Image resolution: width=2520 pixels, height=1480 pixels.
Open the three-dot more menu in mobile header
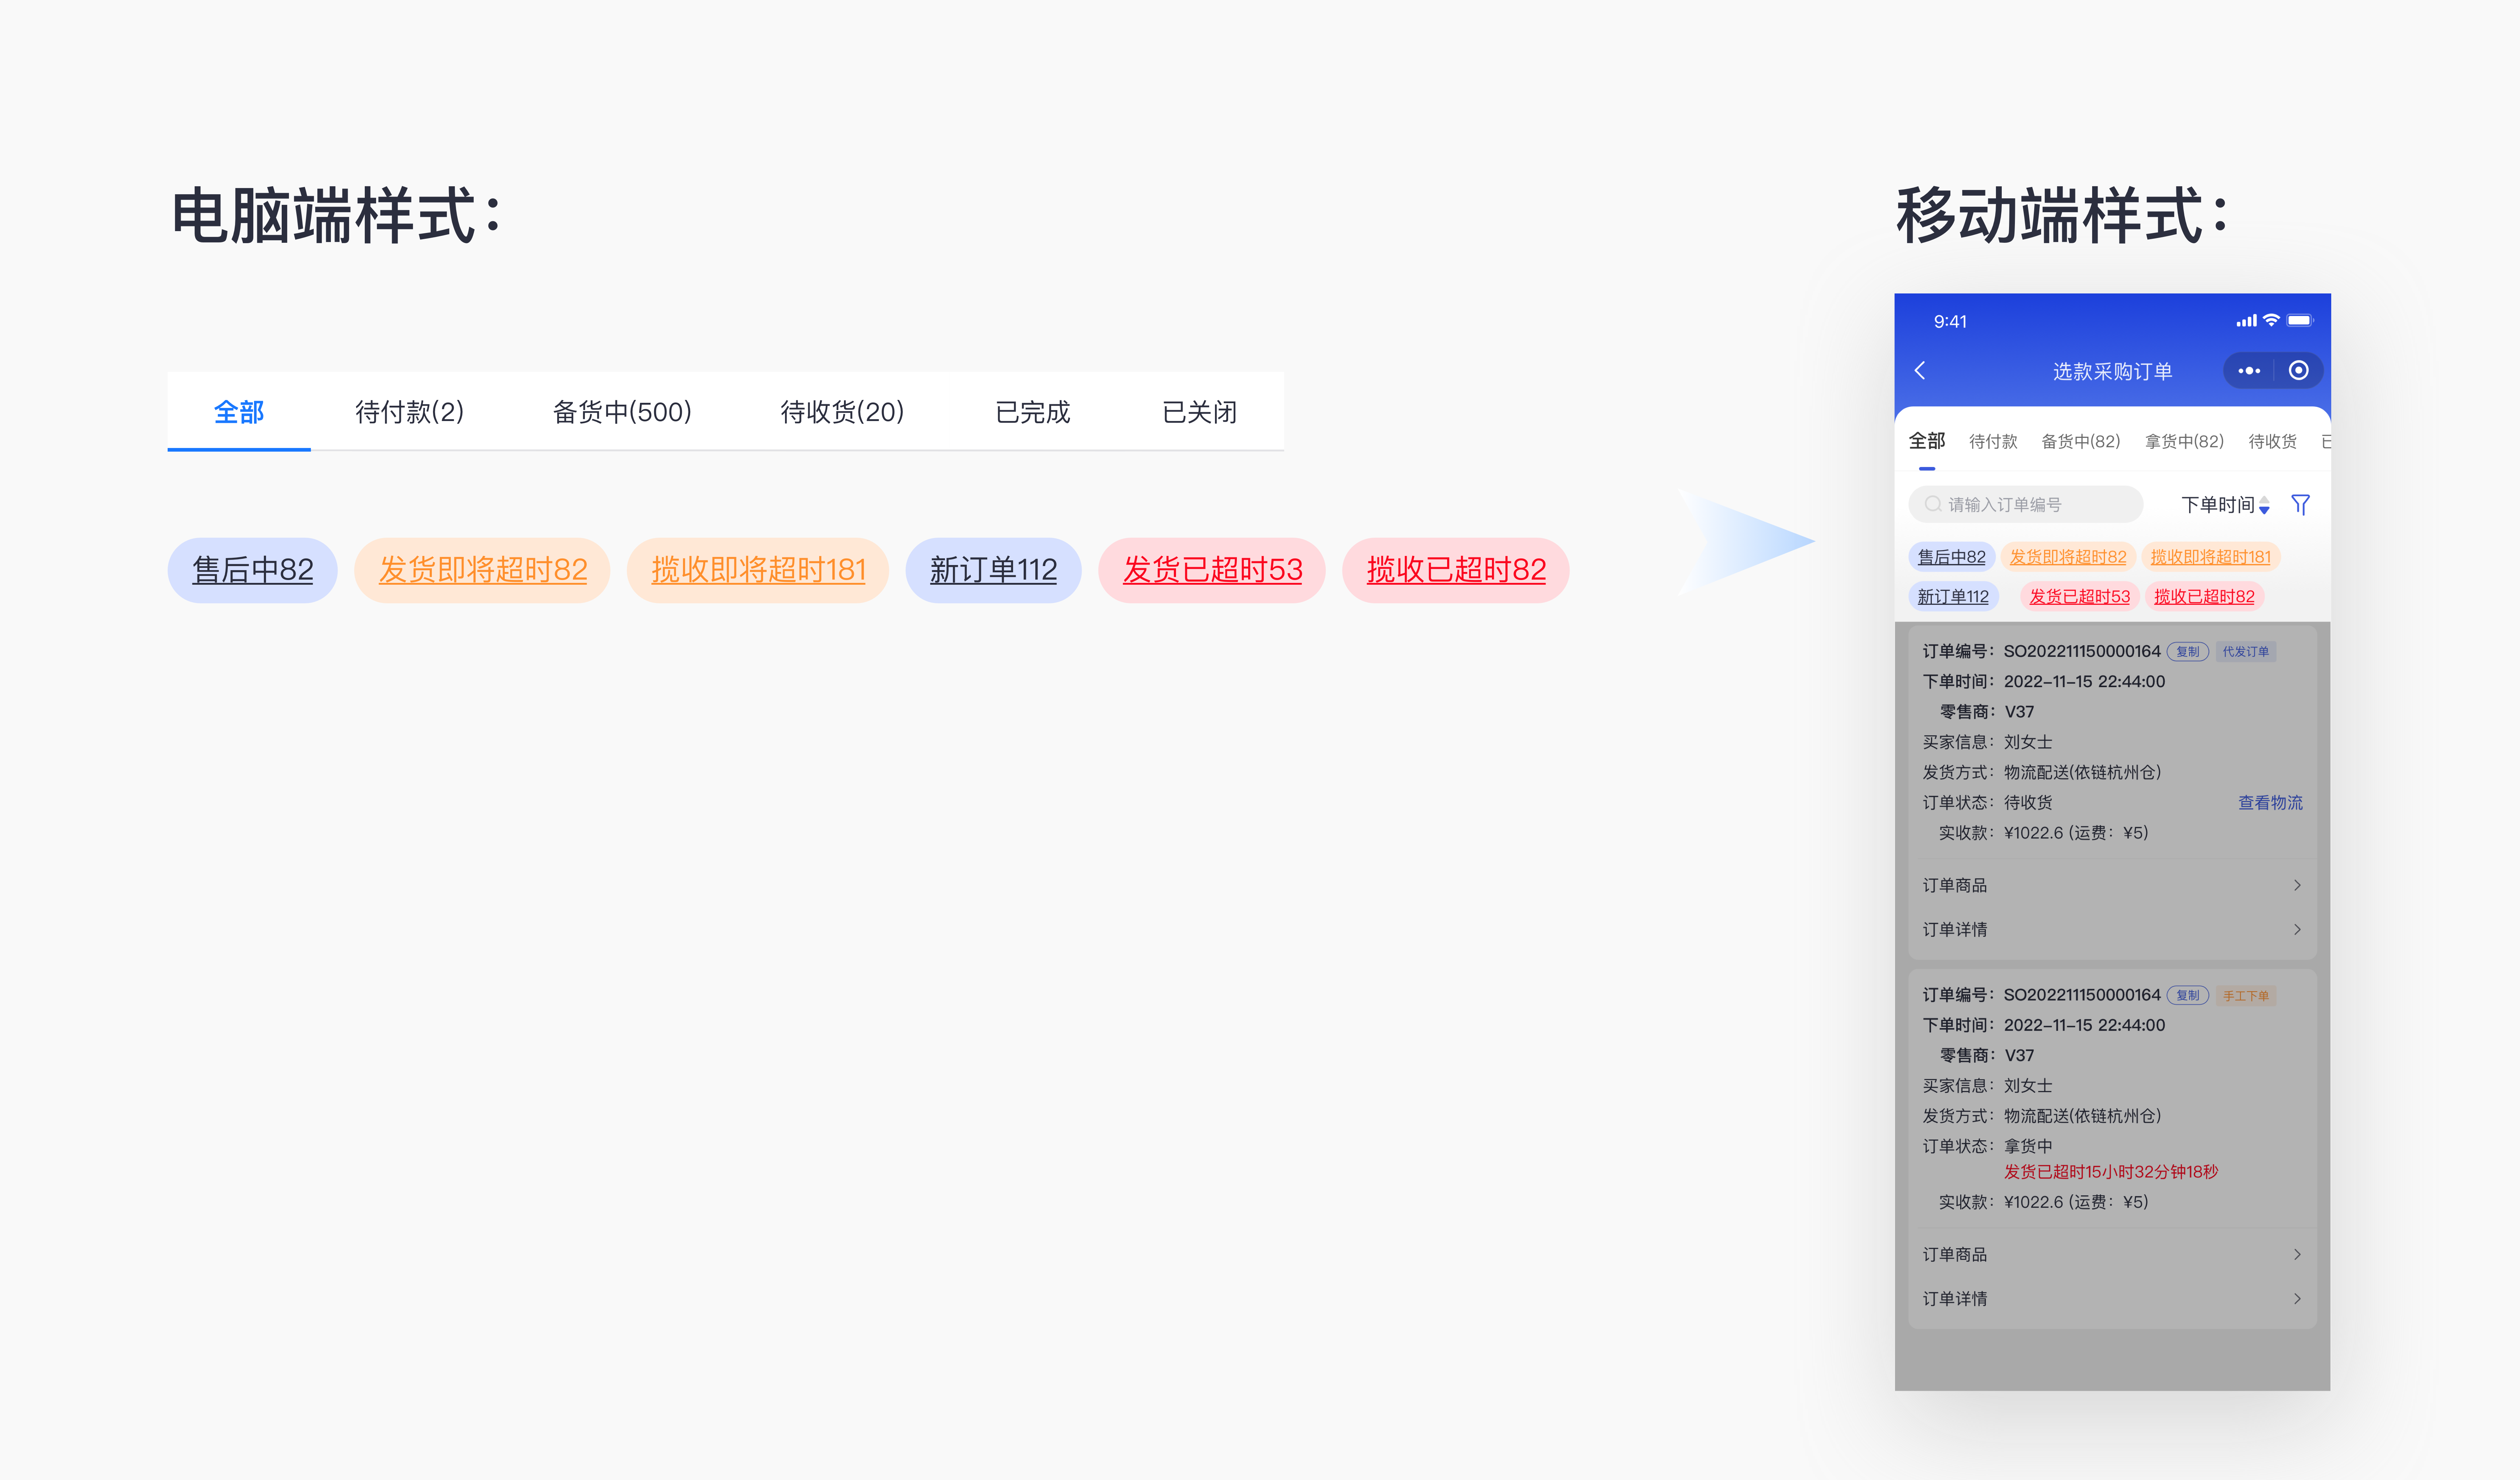tap(2249, 371)
